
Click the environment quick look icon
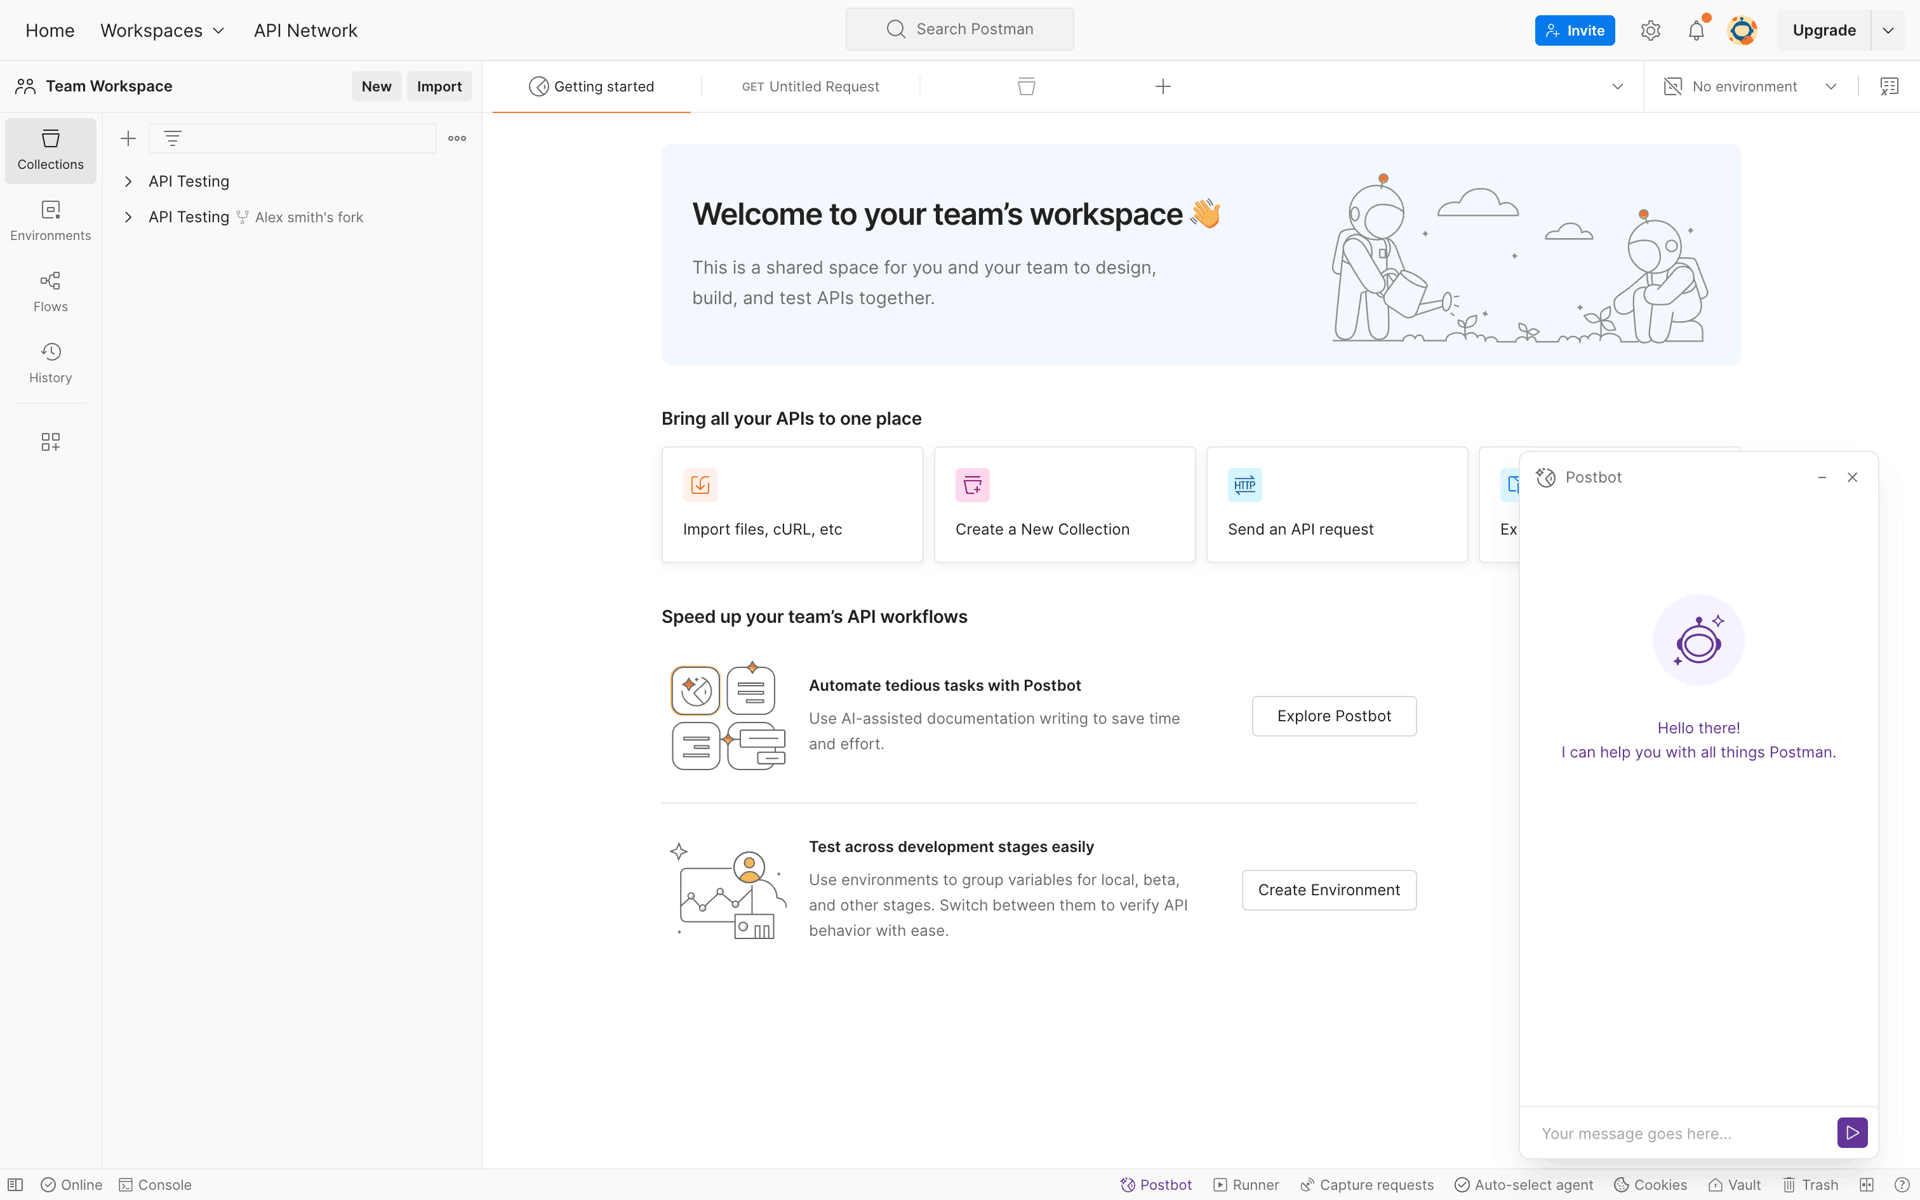click(x=1889, y=86)
